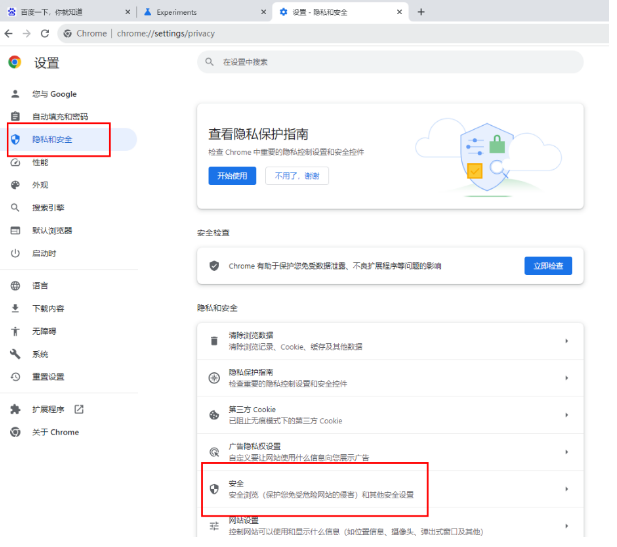The height and width of the screenshot is (547, 617).
Task: Close the Experiments tab
Action: pos(263,12)
